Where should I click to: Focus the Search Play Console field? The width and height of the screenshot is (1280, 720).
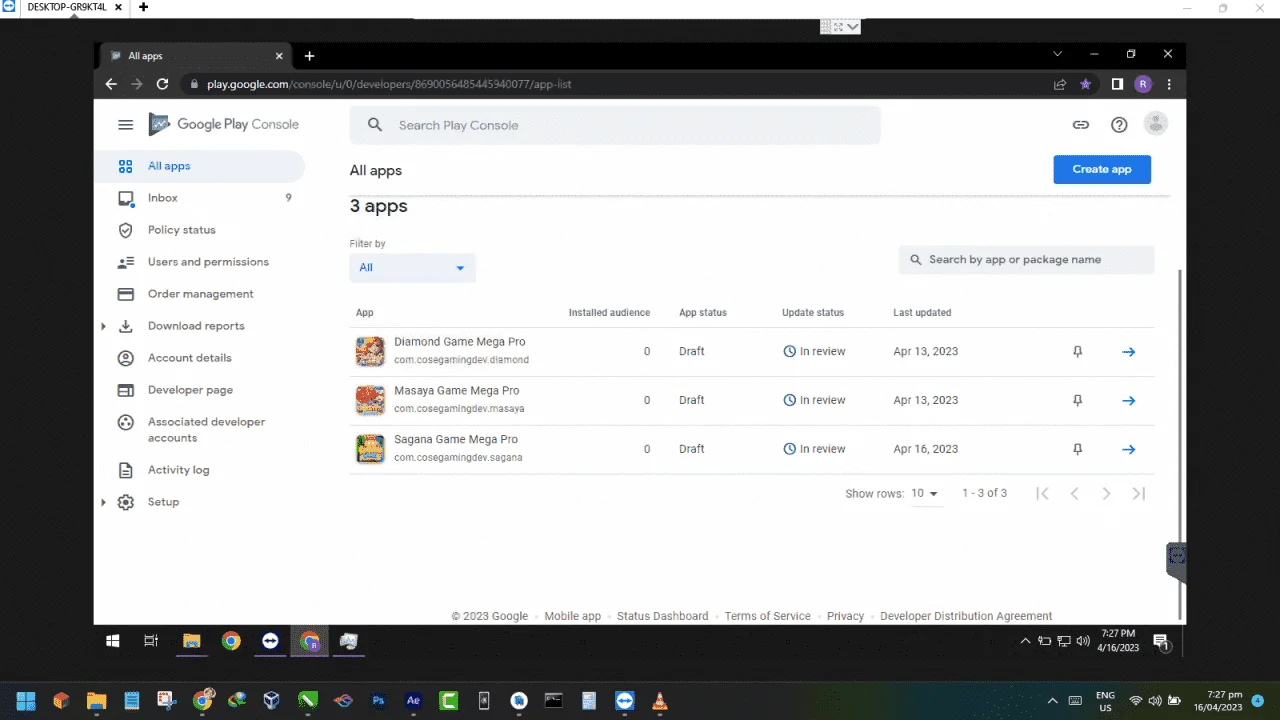(615, 125)
